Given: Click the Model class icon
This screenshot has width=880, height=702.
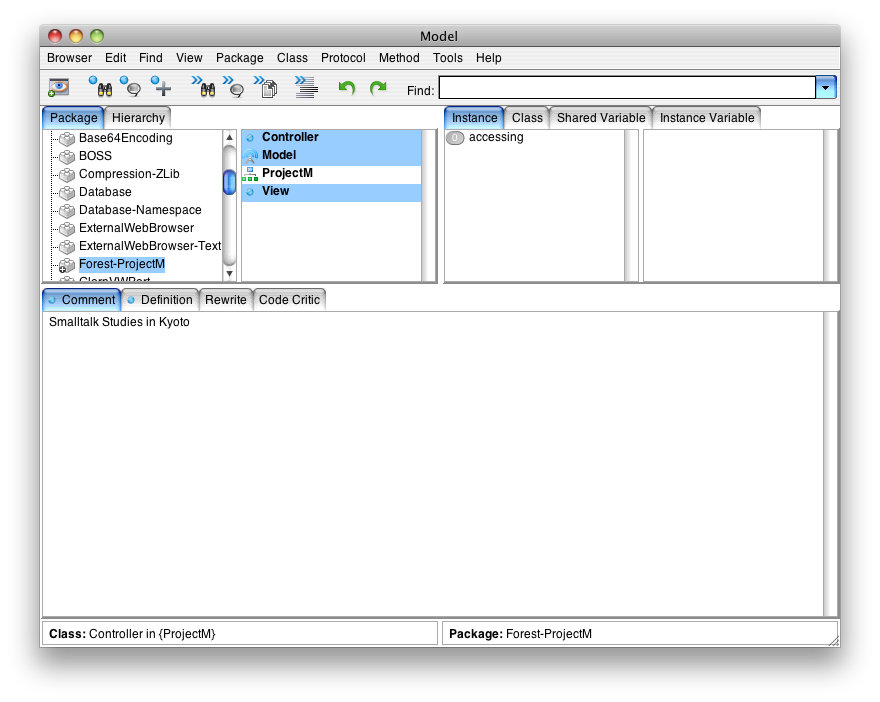Looking at the screenshot, I should pos(250,155).
